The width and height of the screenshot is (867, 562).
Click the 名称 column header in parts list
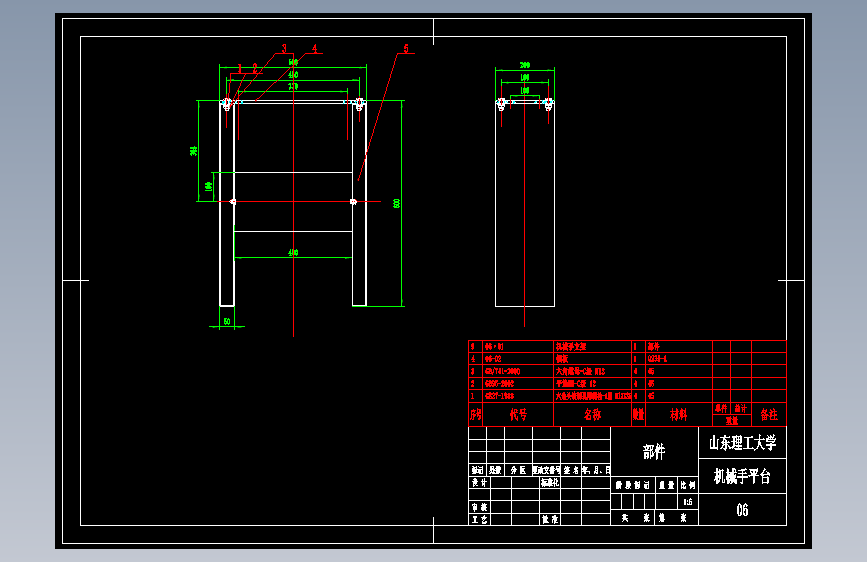coord(592,414)
